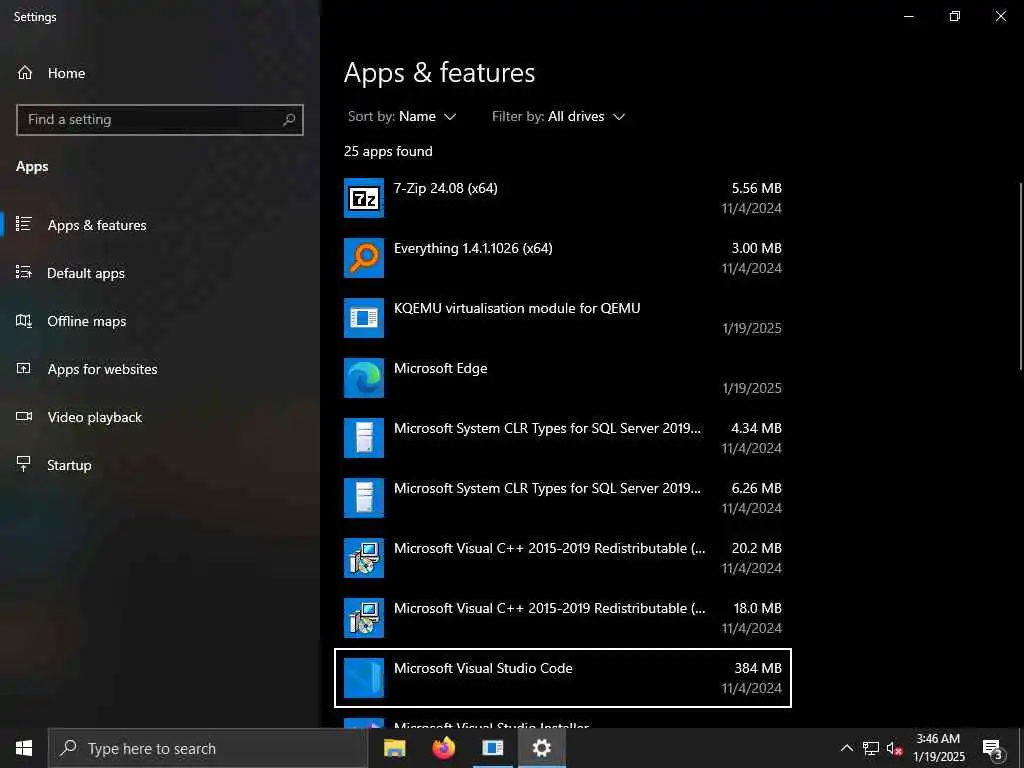Launch Firefox from the taskbar
This screenshot has height=768, width=1024.
[x=444, y=748]
